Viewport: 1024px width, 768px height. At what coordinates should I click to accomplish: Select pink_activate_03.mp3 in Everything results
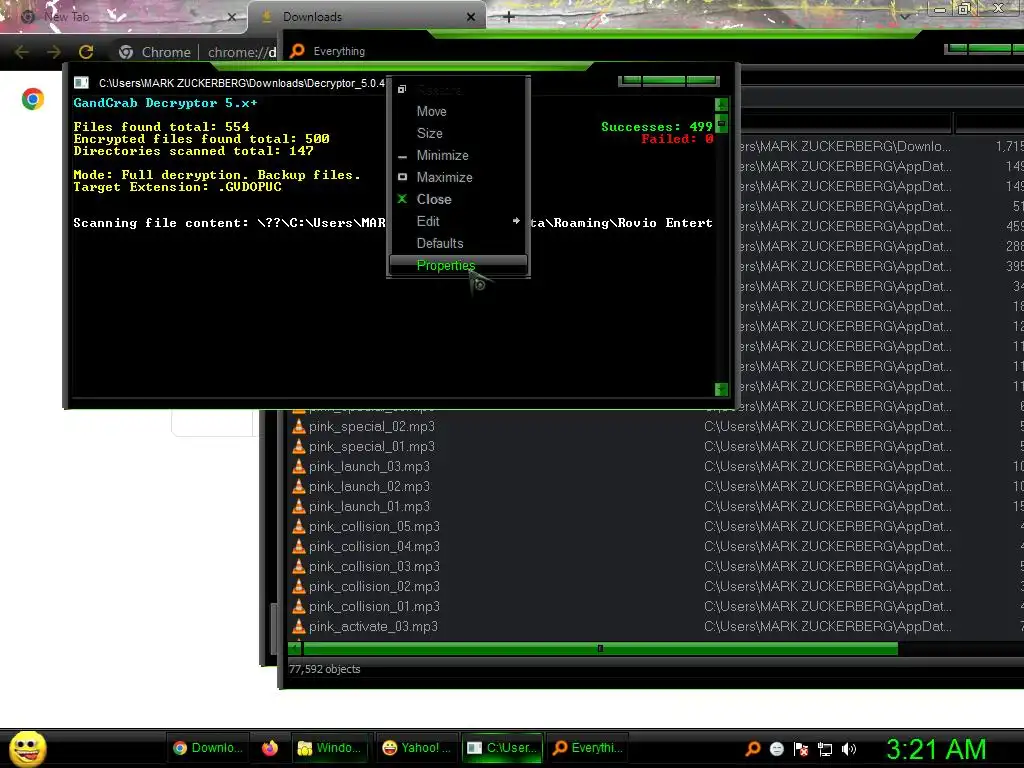click(373, 627)
